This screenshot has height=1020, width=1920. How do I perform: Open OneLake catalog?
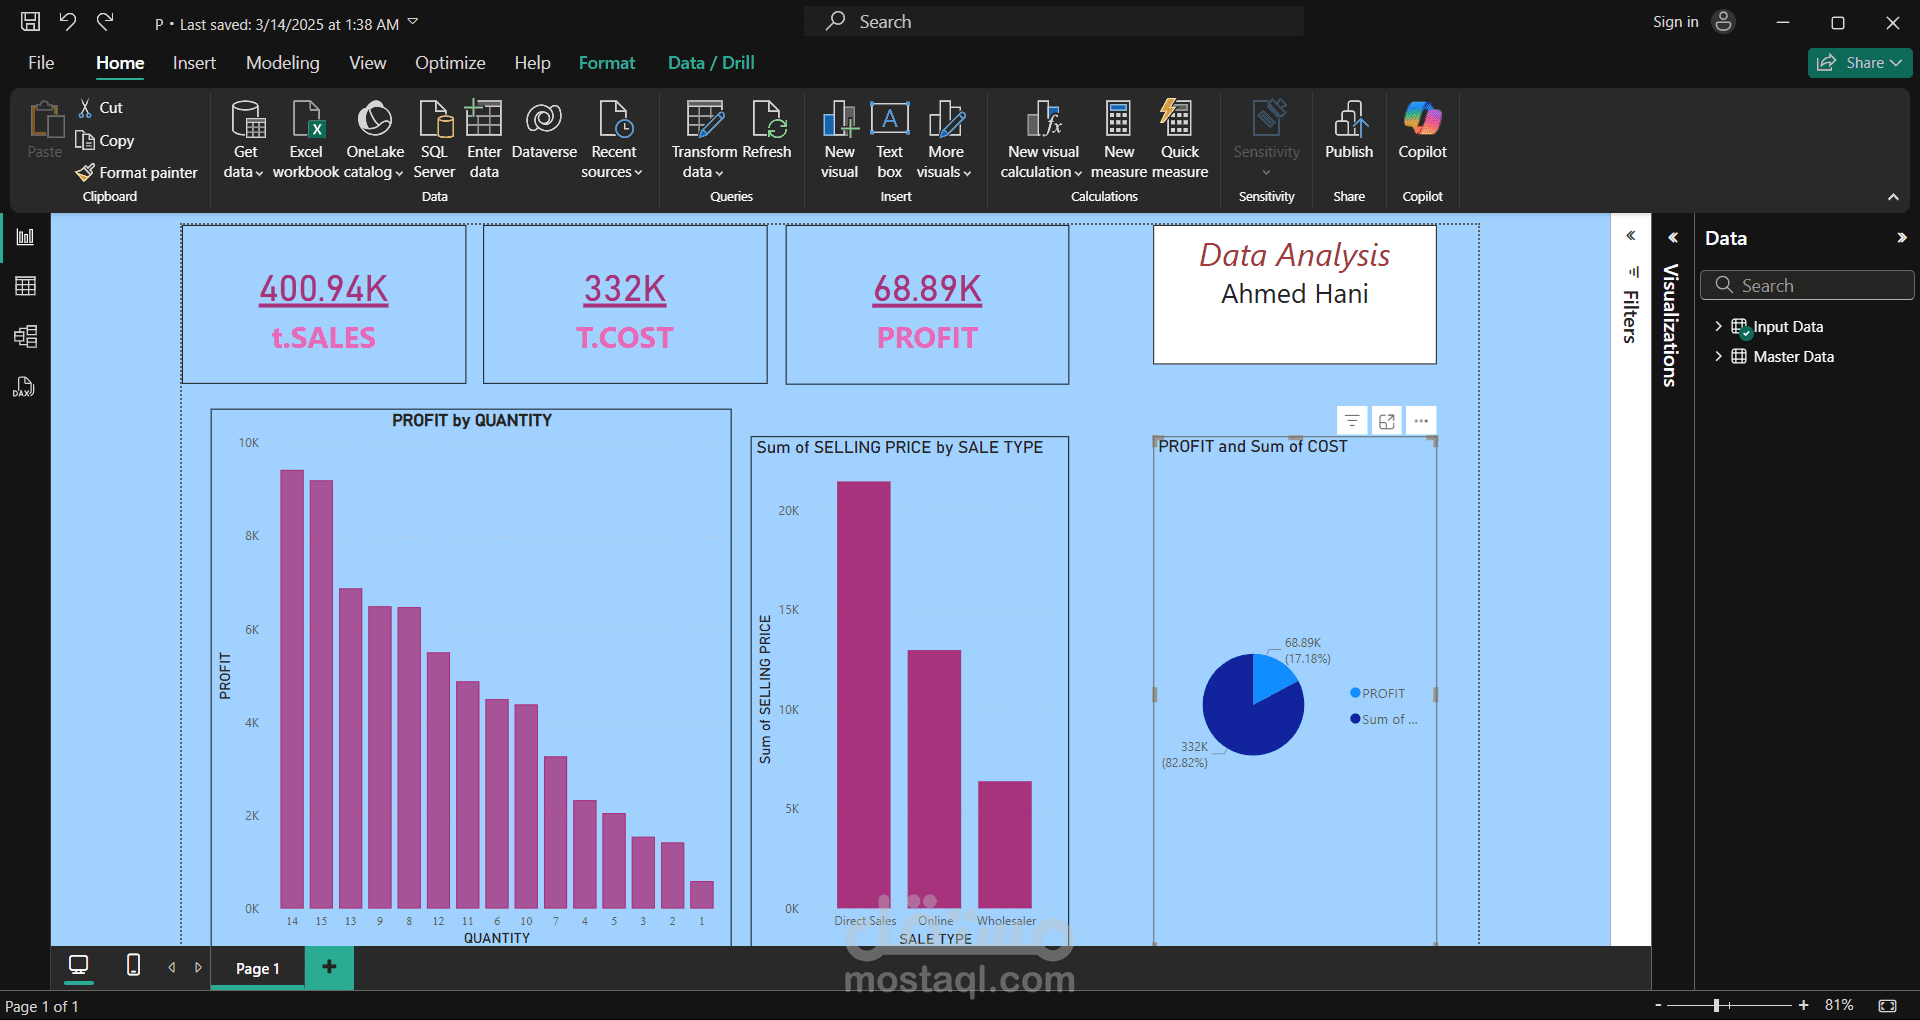click(x=375, y=139)
